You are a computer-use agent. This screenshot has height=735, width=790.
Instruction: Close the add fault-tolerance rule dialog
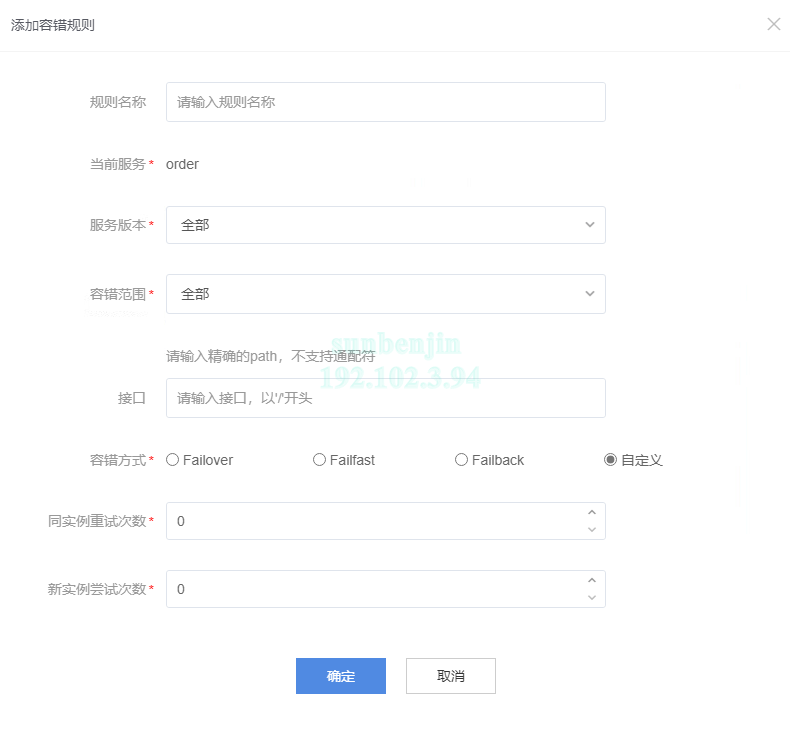773,24
